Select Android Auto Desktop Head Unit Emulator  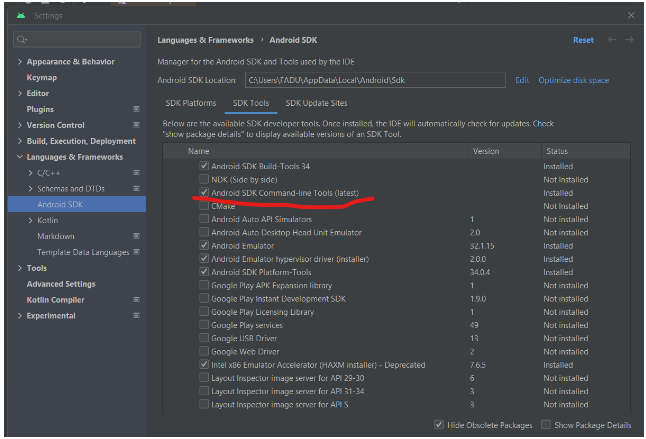click(286, 232)
